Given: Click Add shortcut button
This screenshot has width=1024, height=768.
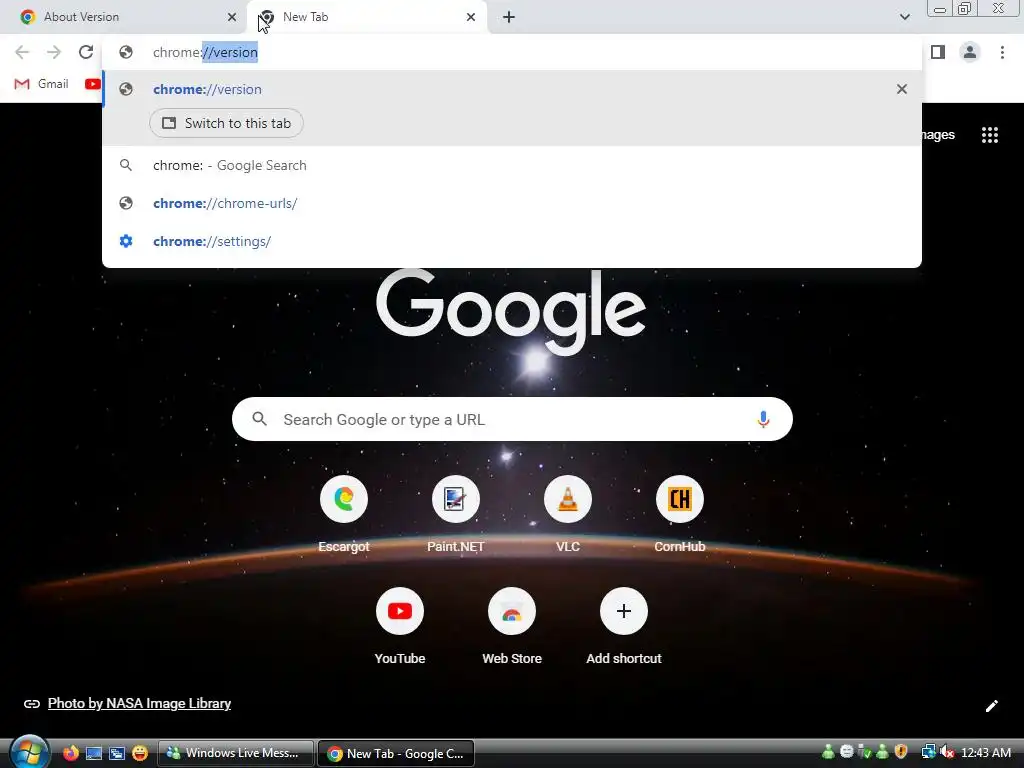Looking at the screenshot, I should [x=624, y=627].
